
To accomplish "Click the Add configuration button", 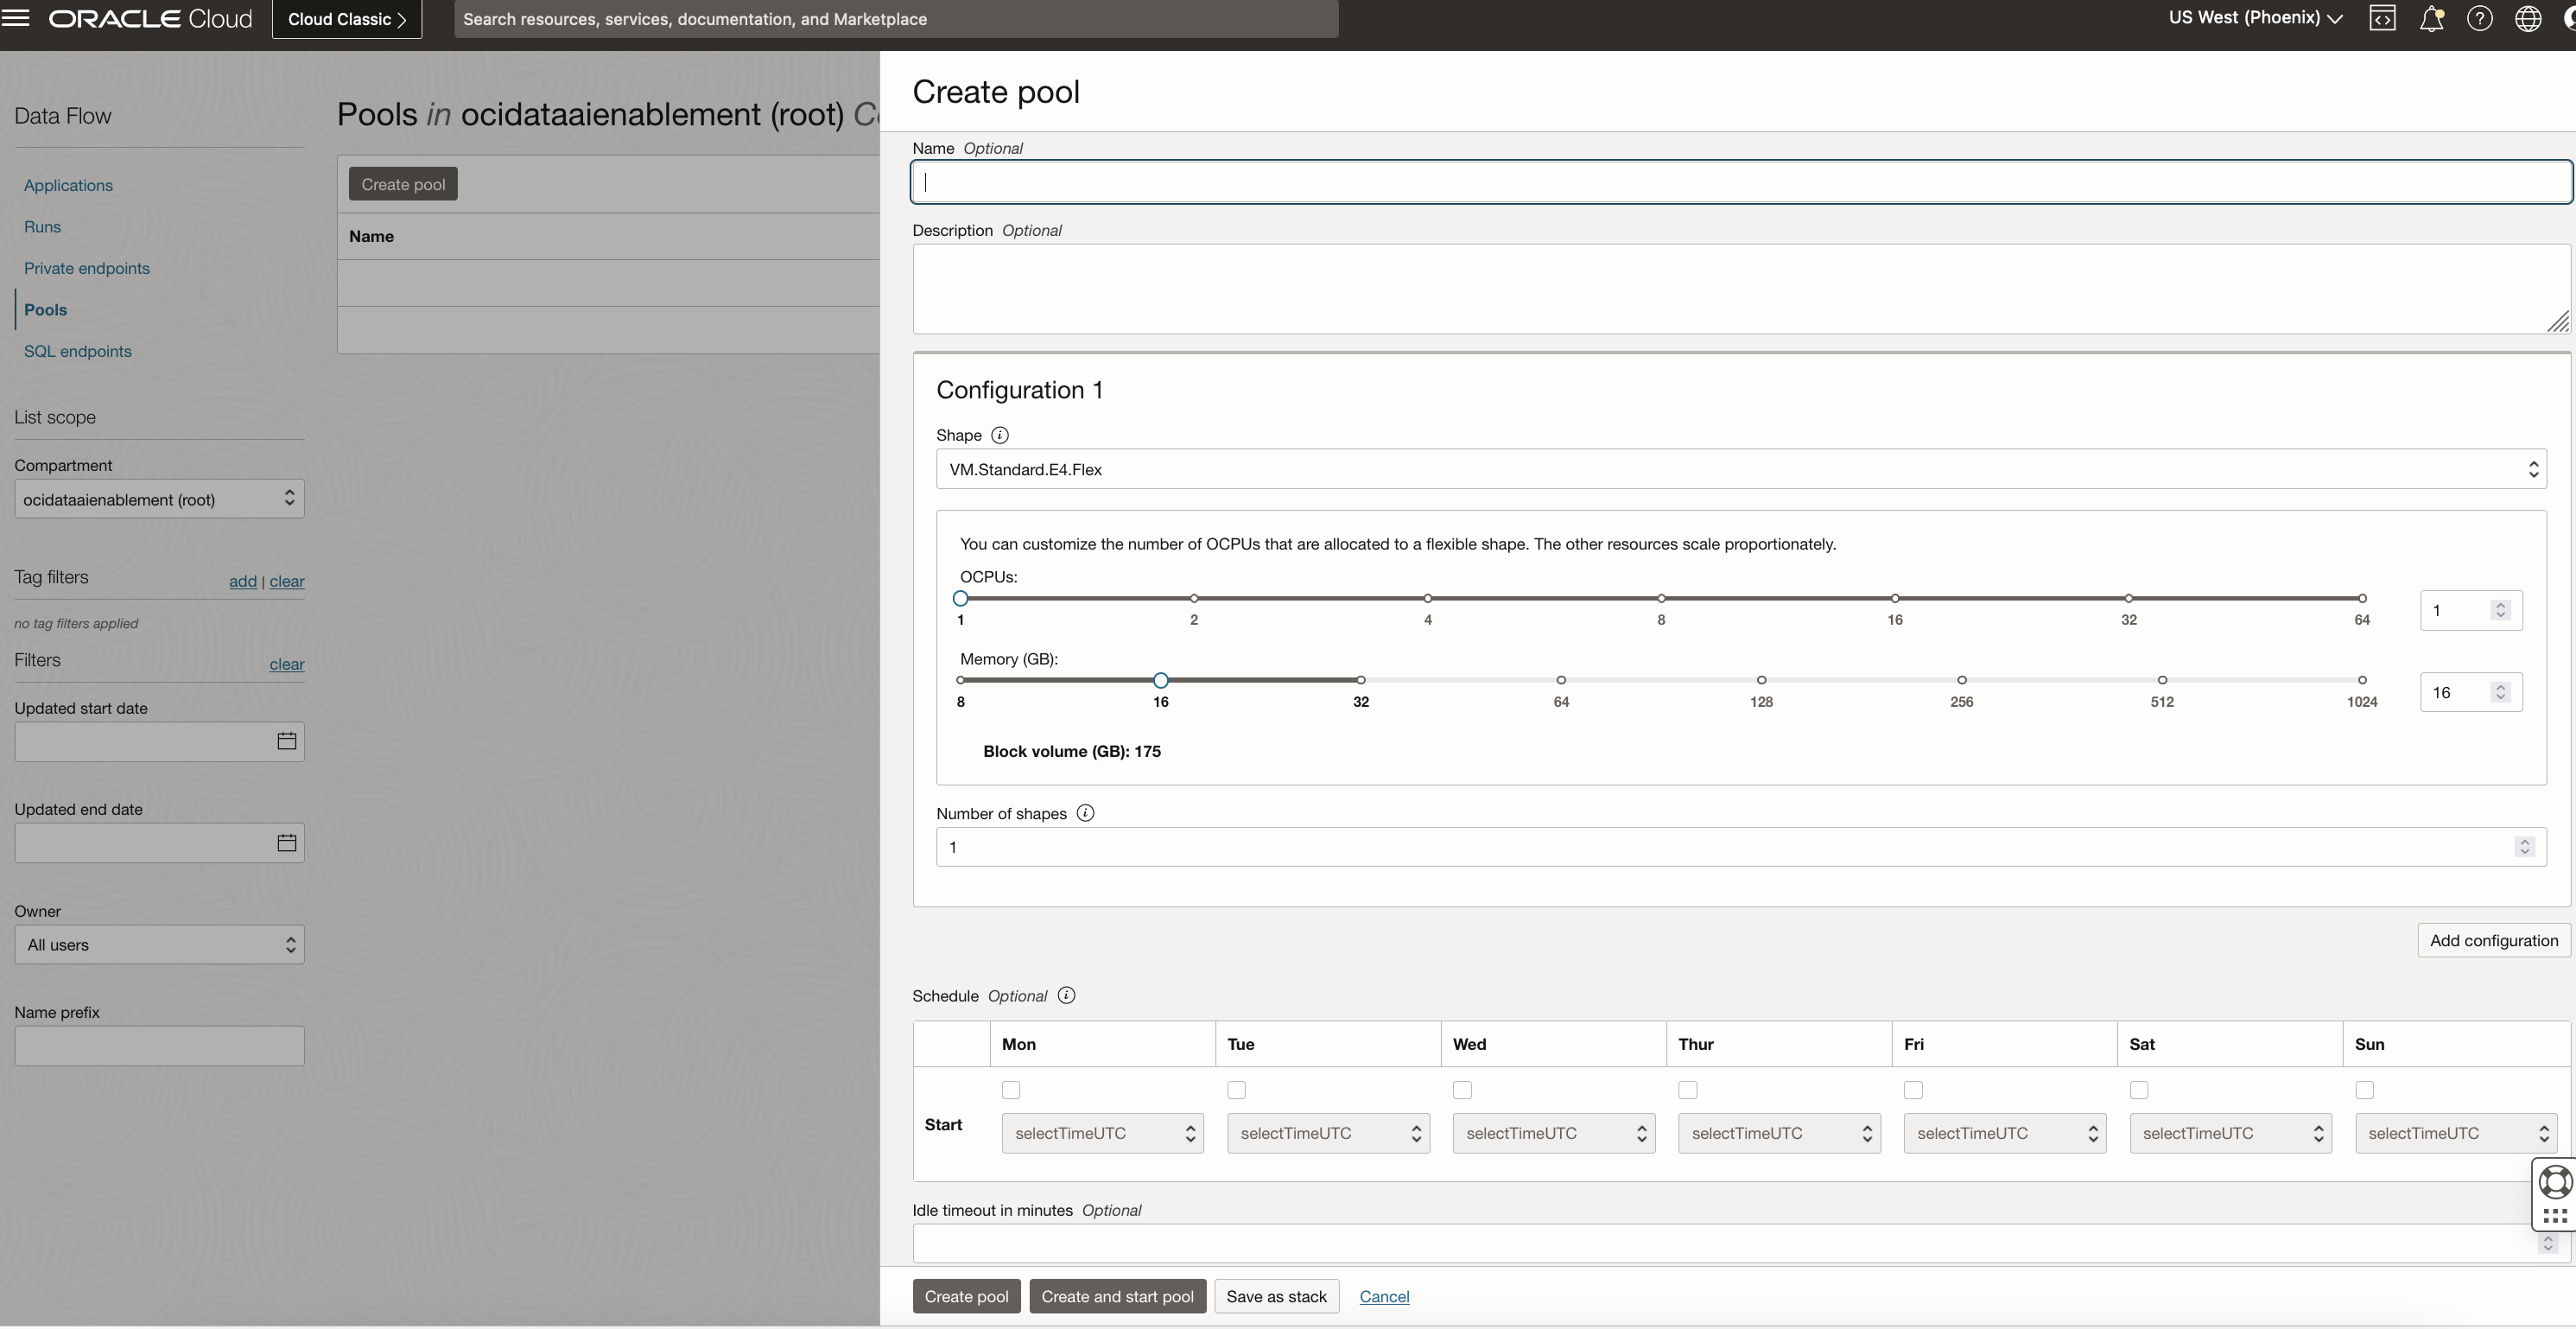I will pyautogui.click(x=2492, y=940).
